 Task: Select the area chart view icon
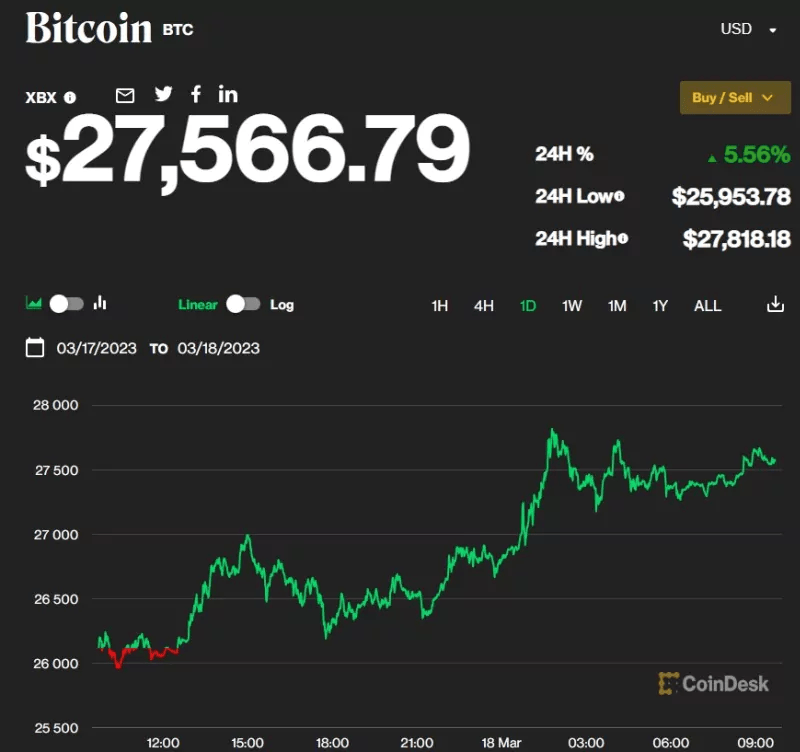36,304
